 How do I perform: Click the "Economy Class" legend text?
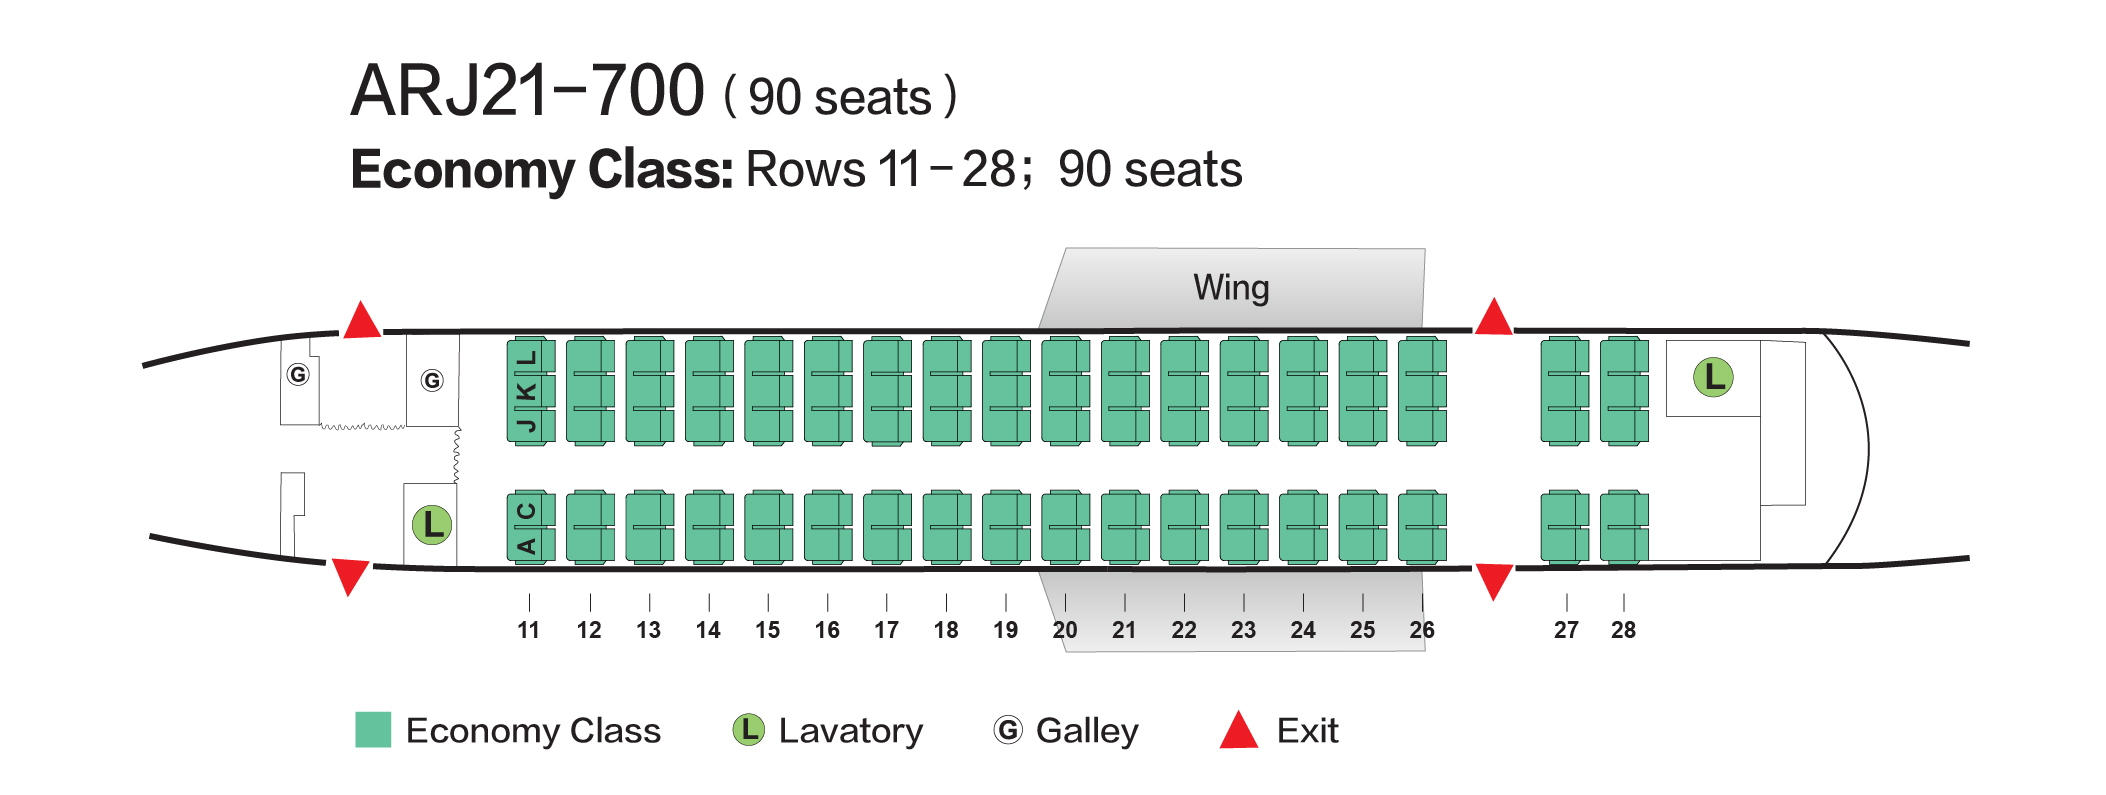pyautogui.click(x=533, y=731)
